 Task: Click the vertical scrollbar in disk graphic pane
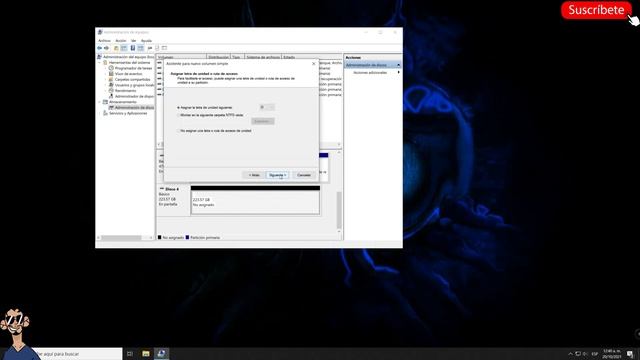(339, 211)
